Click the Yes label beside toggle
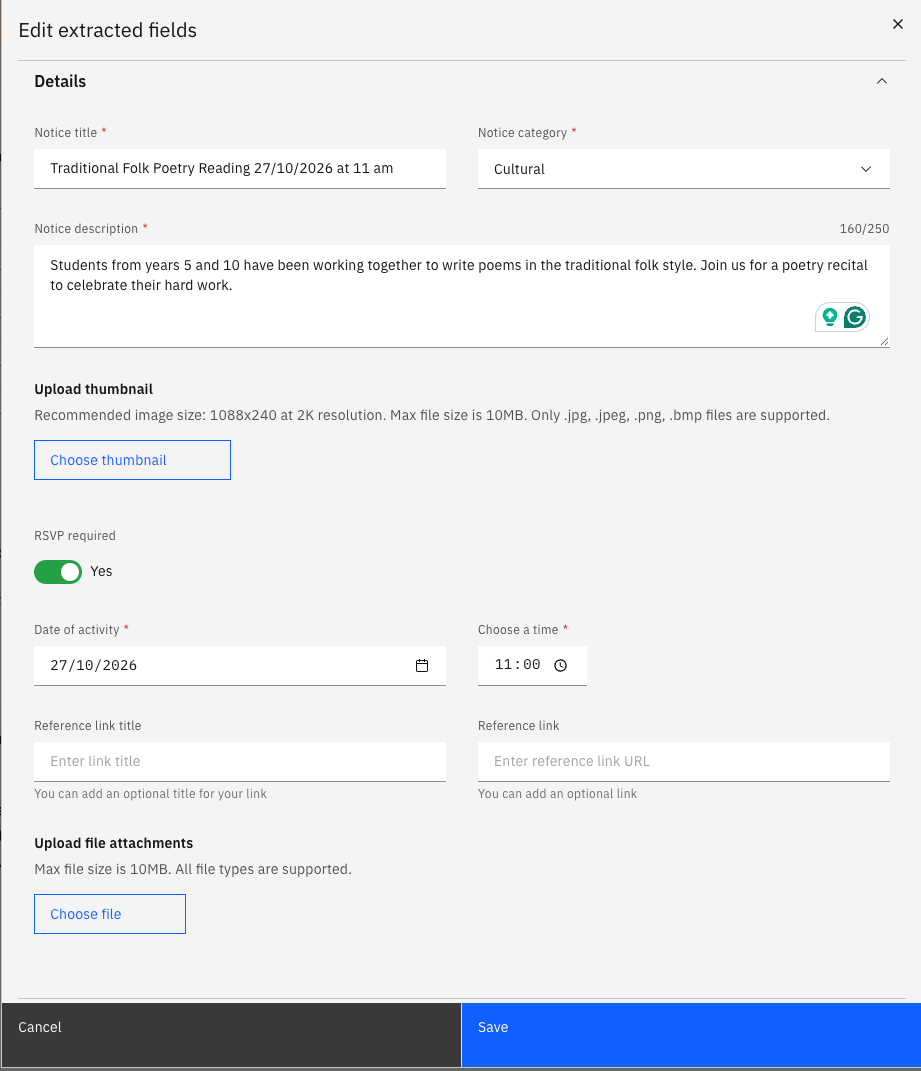Viewport: 921px width, 1071px height. (x=101, y=572)
